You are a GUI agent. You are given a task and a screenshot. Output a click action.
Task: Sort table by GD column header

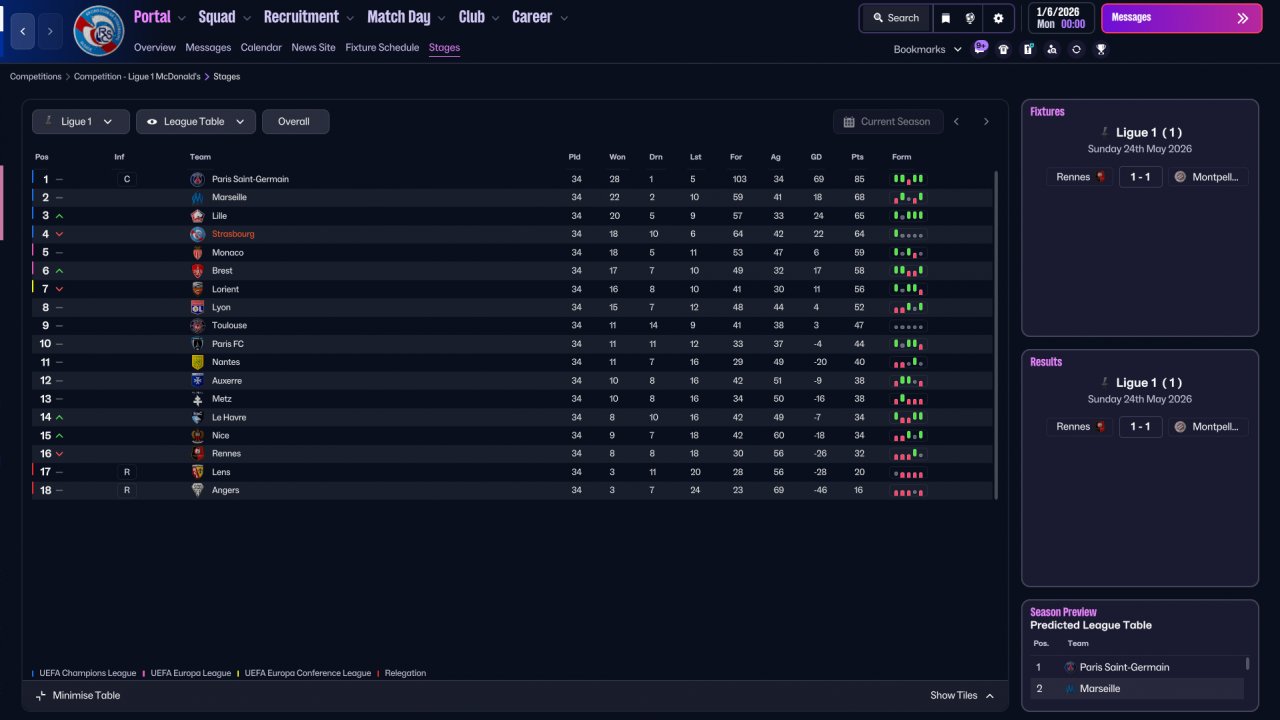816,157
